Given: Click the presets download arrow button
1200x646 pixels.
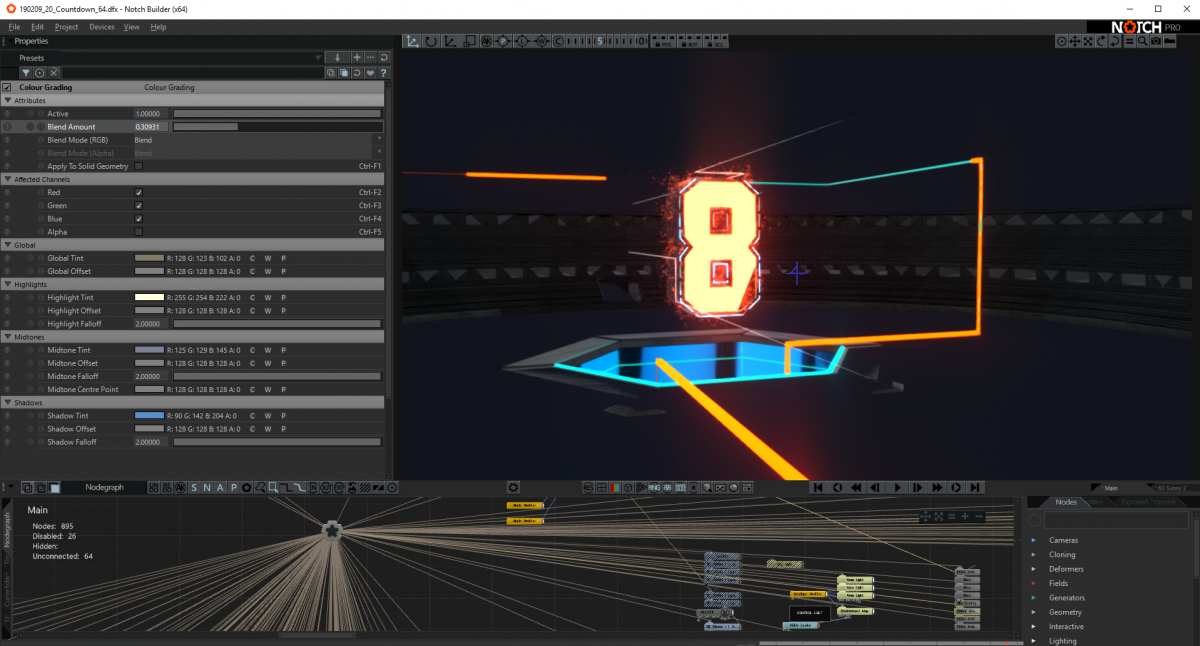Looking at the screenshot, I should [337, 58].
